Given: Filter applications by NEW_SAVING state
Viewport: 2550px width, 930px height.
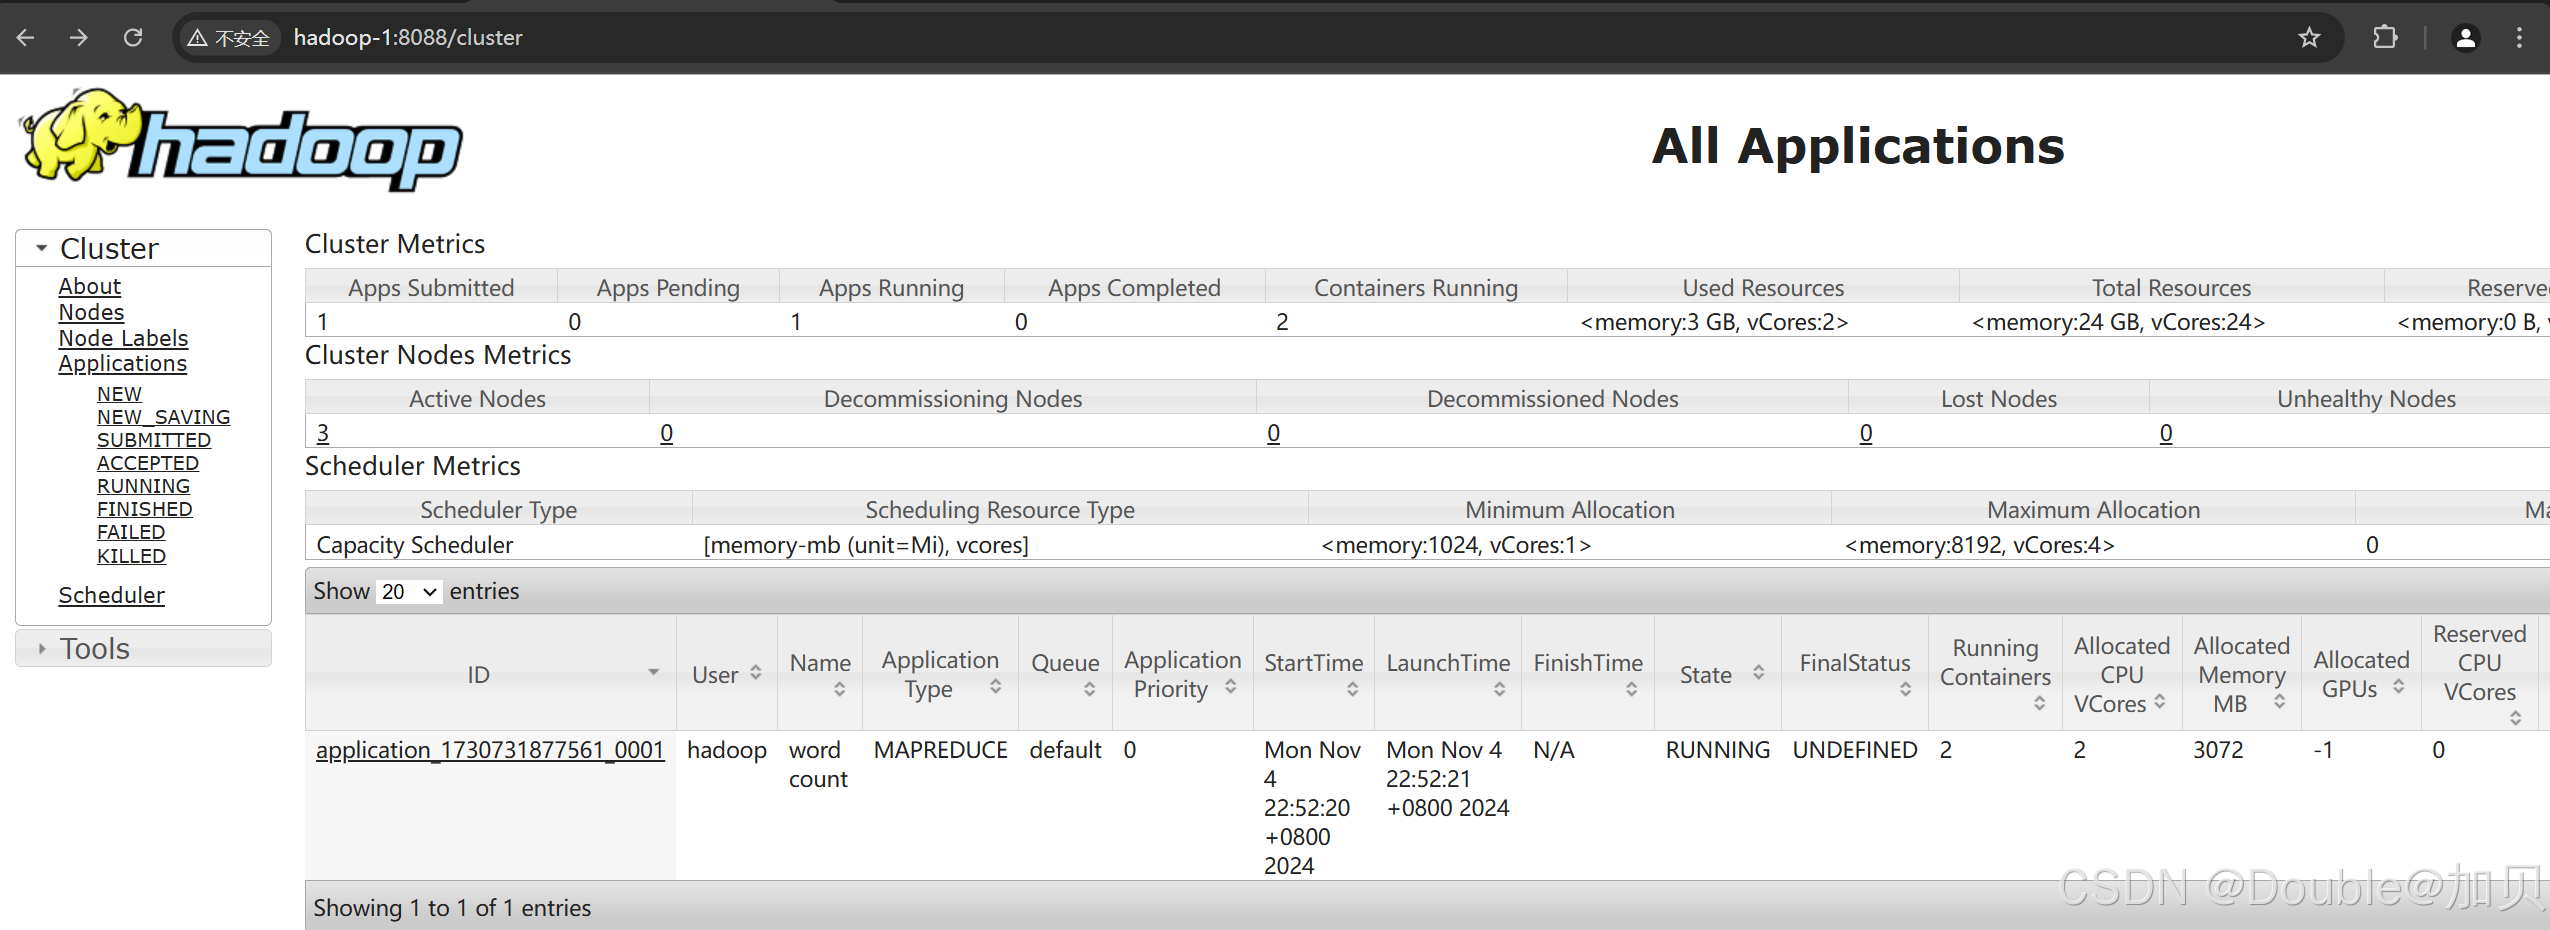Looking at the screenshot, I should (x=163, y=417).
